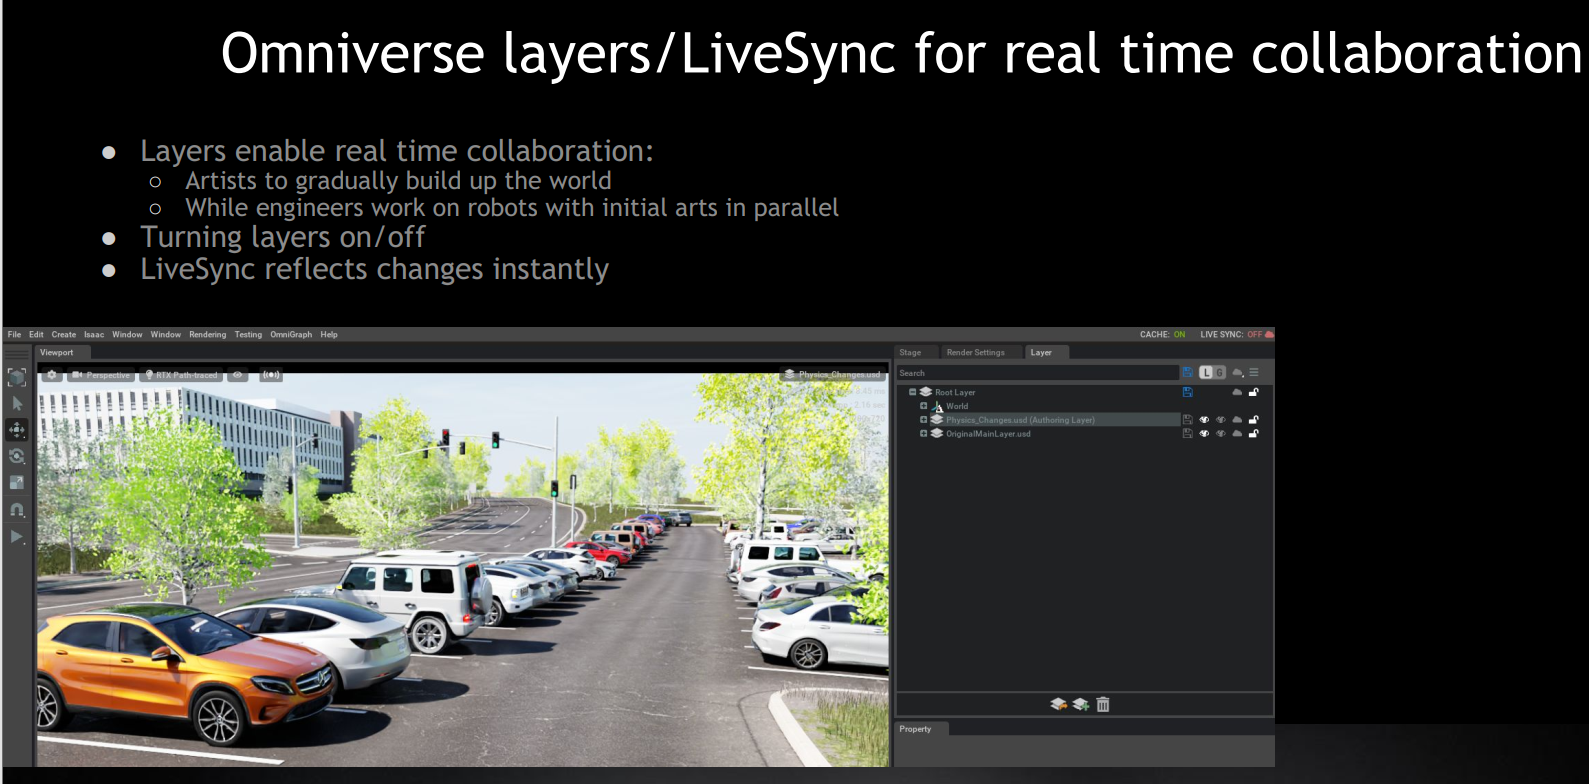Toggle lock on OriginalMainLayer.usd layer
1589x784 pixels.
pos(1253,434)
